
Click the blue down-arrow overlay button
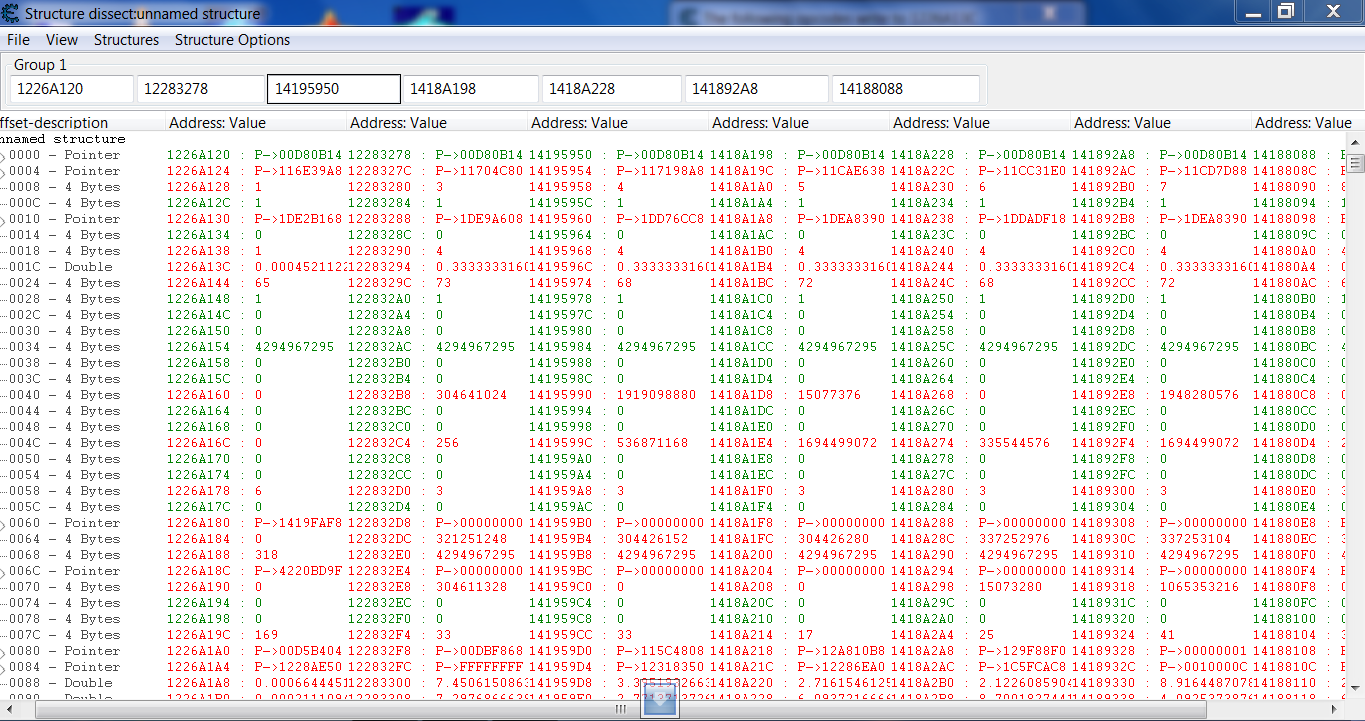click(x=659, y=702)
